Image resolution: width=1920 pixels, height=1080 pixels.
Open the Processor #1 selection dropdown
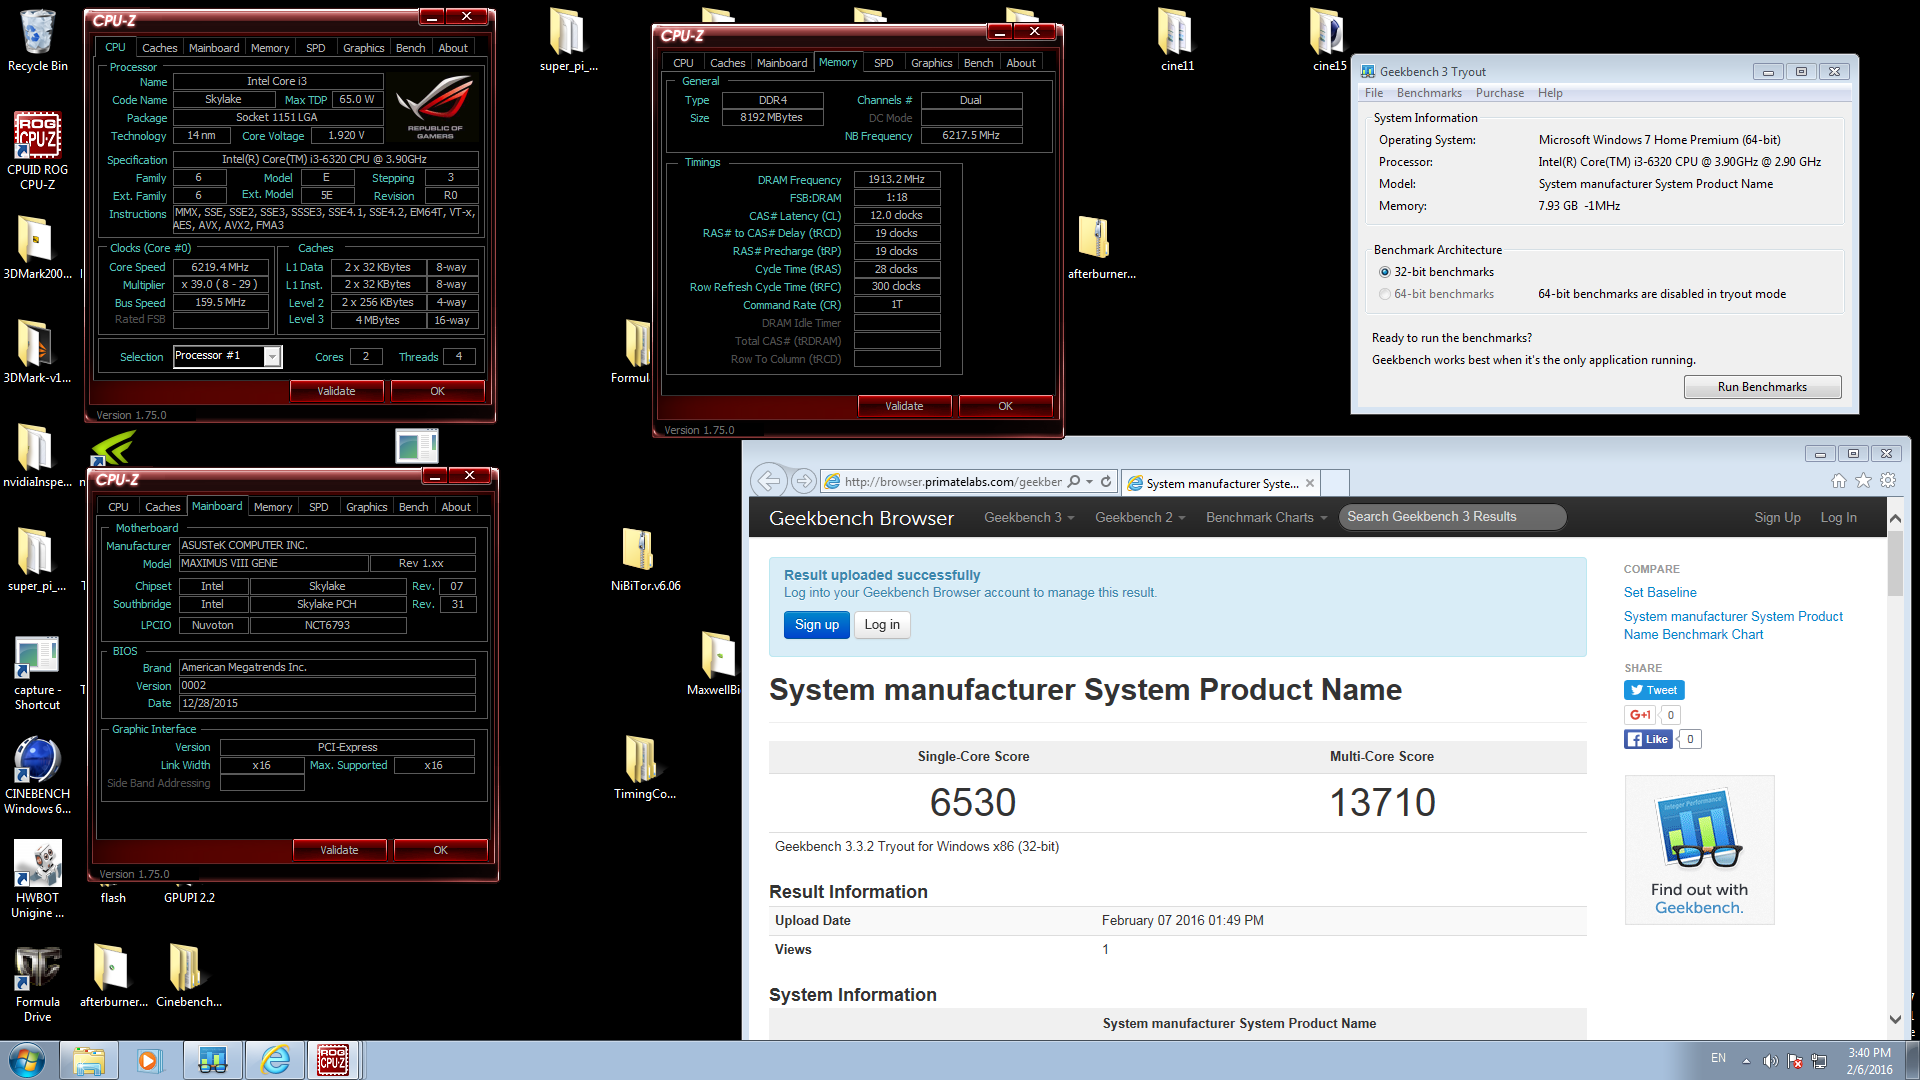(x=272, y=356)
